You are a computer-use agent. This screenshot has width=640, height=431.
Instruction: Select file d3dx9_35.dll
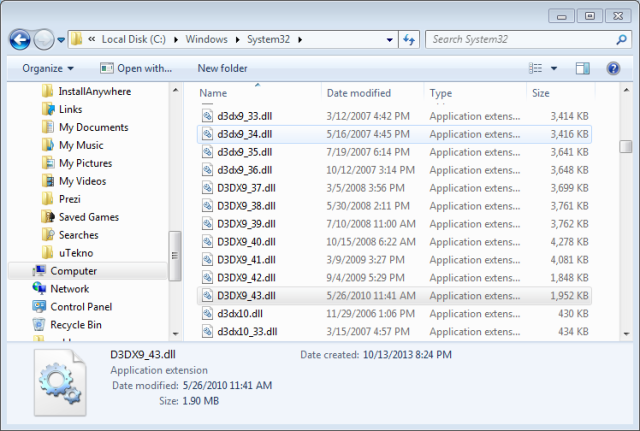pyautogui.click(x=394, y=152)
